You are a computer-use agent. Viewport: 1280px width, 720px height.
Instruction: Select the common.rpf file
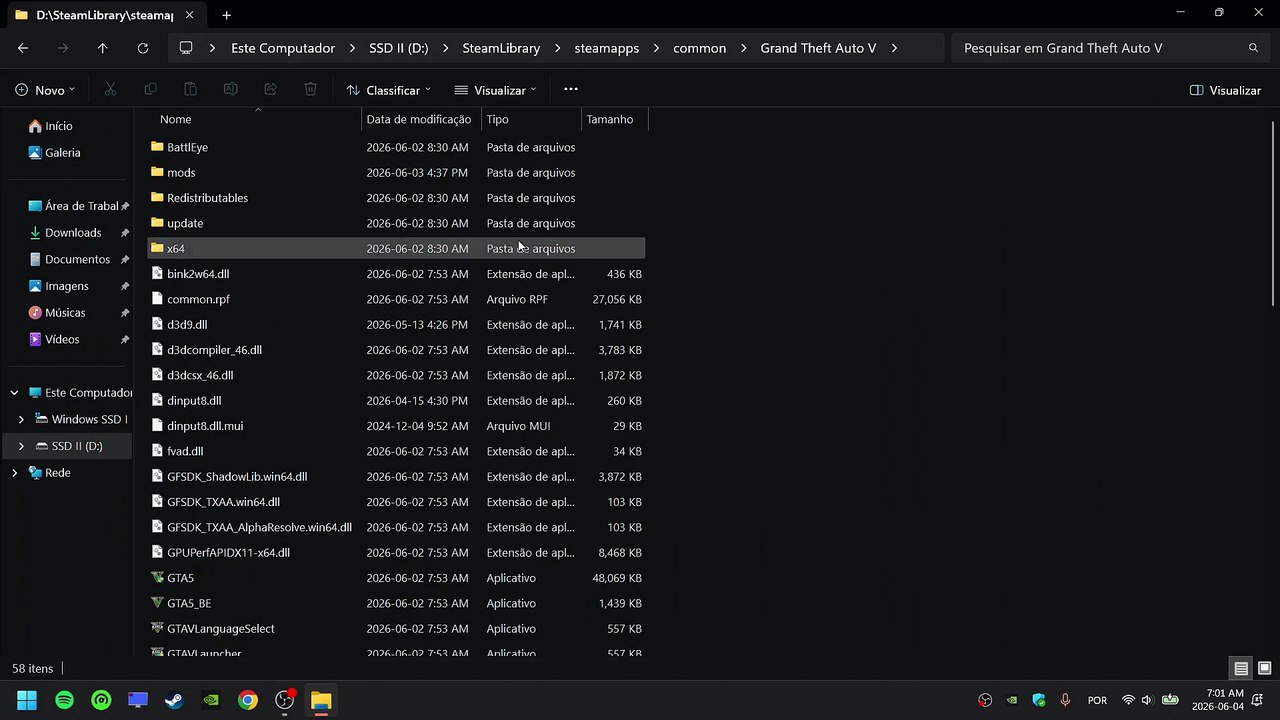(396, 299)
